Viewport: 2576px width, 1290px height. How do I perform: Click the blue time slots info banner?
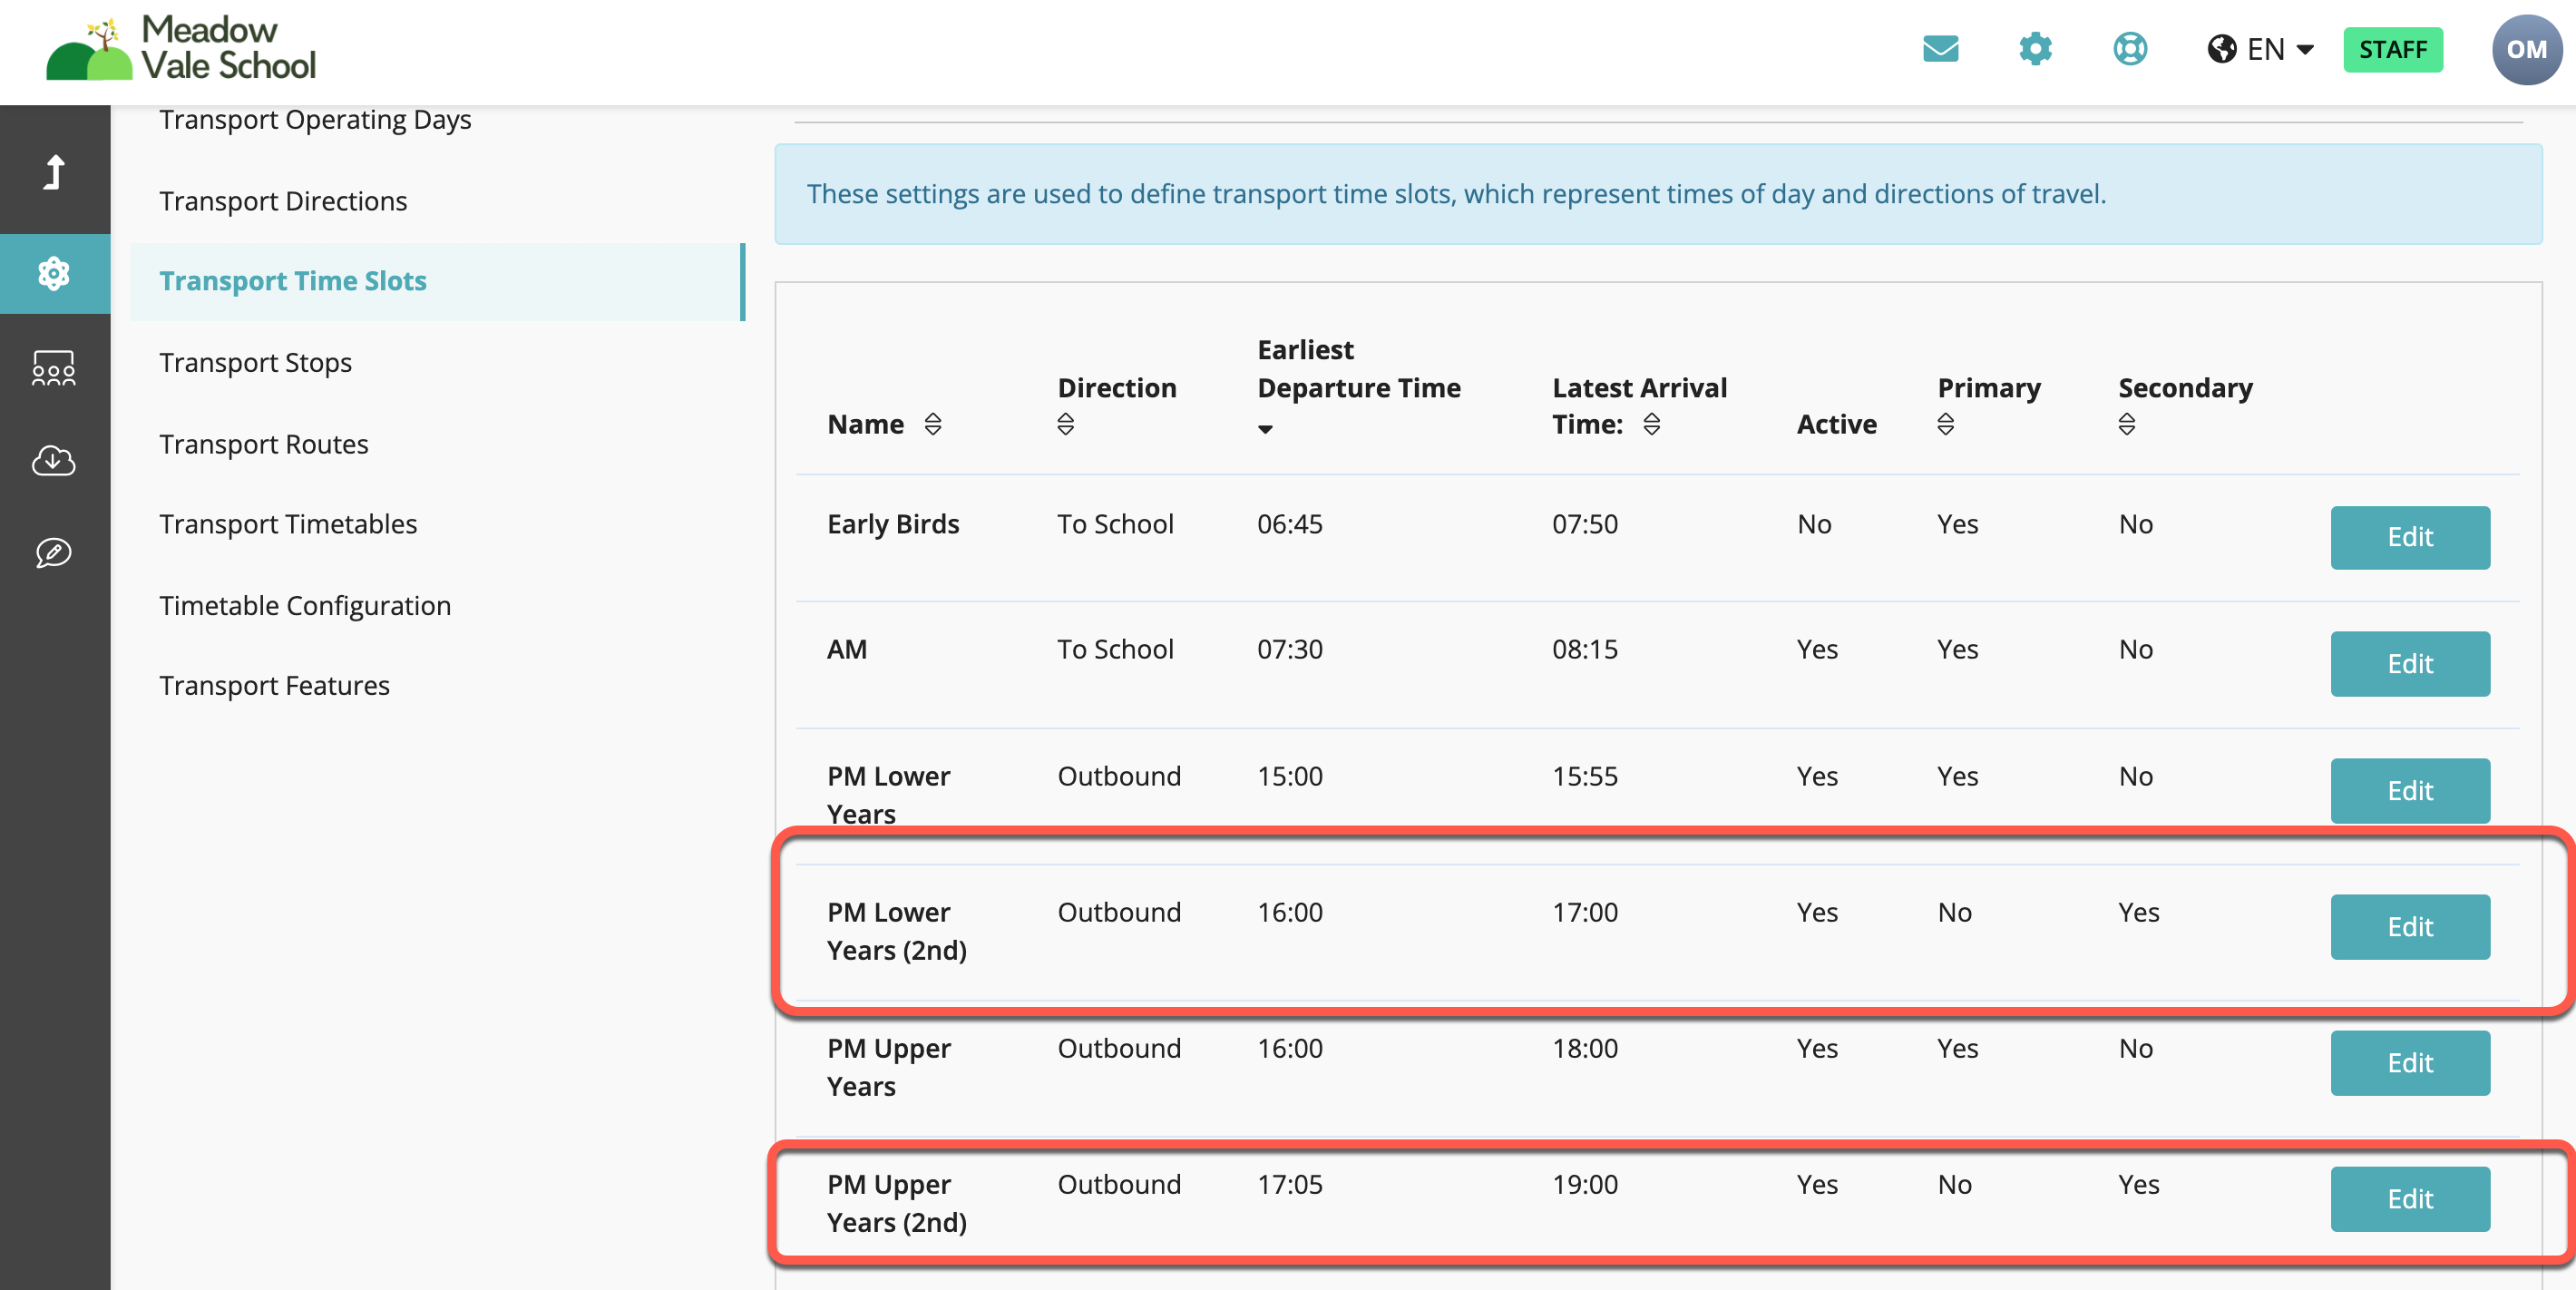pos(1657,194)
